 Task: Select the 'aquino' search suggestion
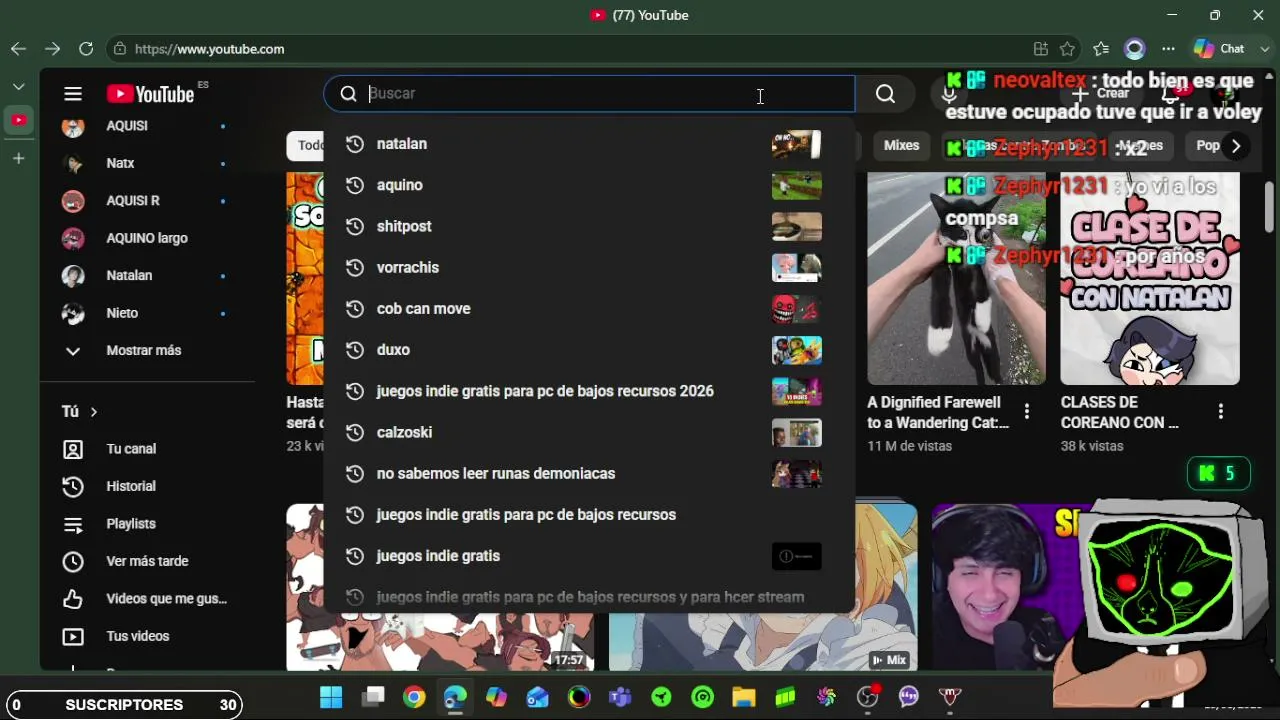pyautogui.click(x=589, y=185)
